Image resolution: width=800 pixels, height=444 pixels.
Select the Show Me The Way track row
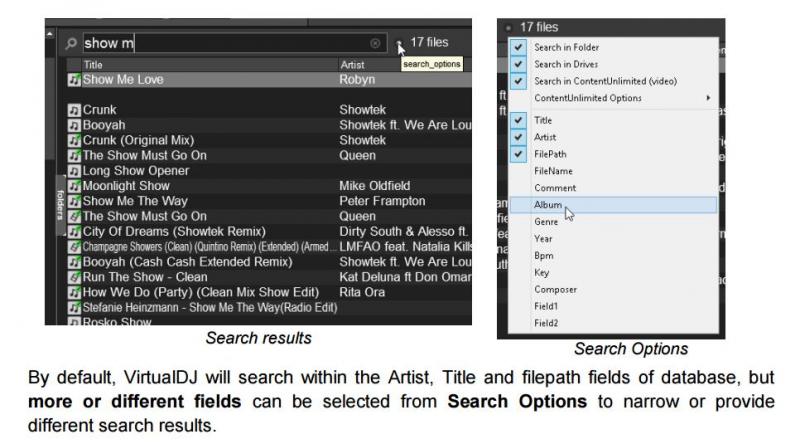200,201
